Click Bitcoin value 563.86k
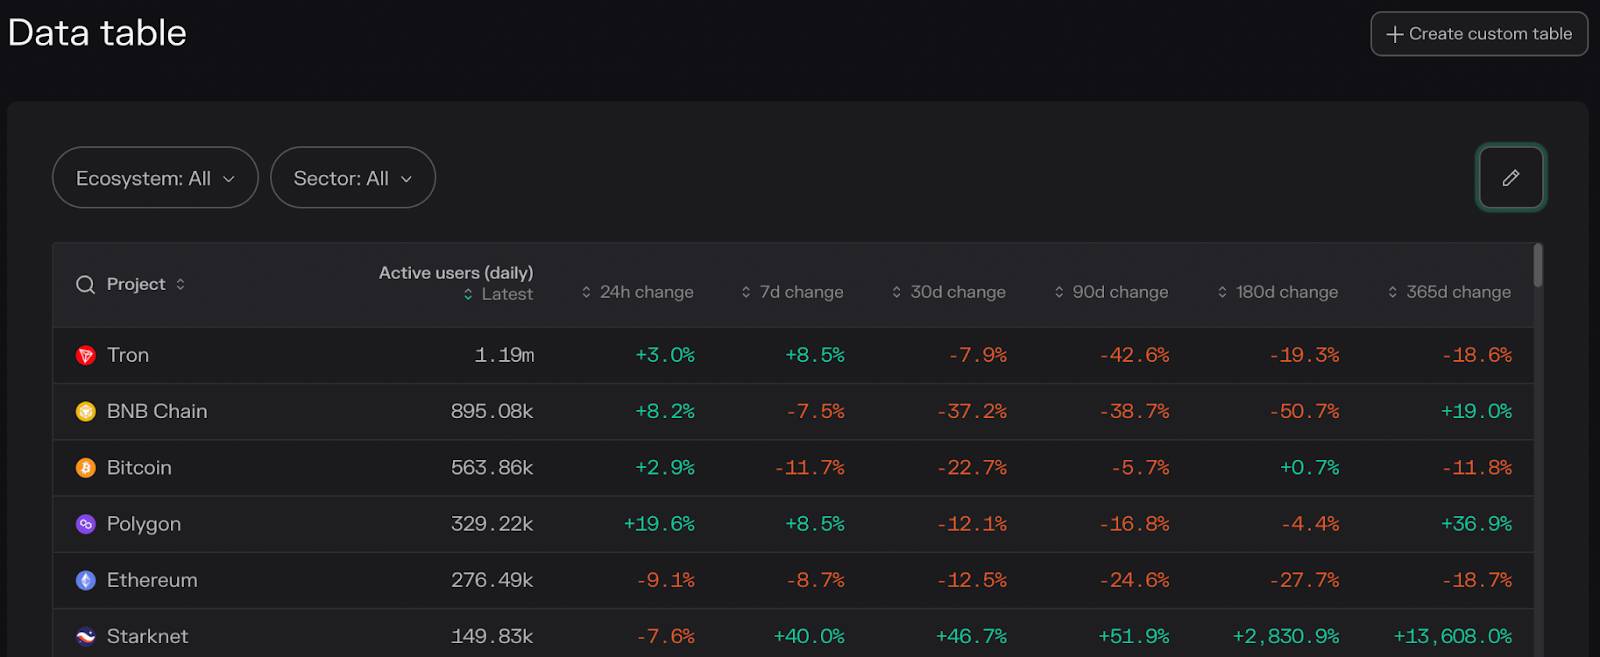This screenshot has width=1600, height=657. [492, 468]
